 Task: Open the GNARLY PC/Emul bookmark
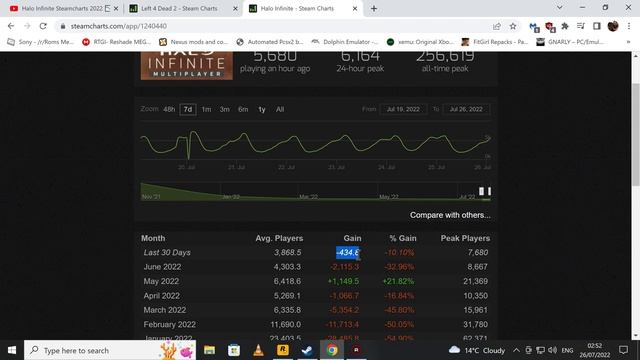[571, 42]
